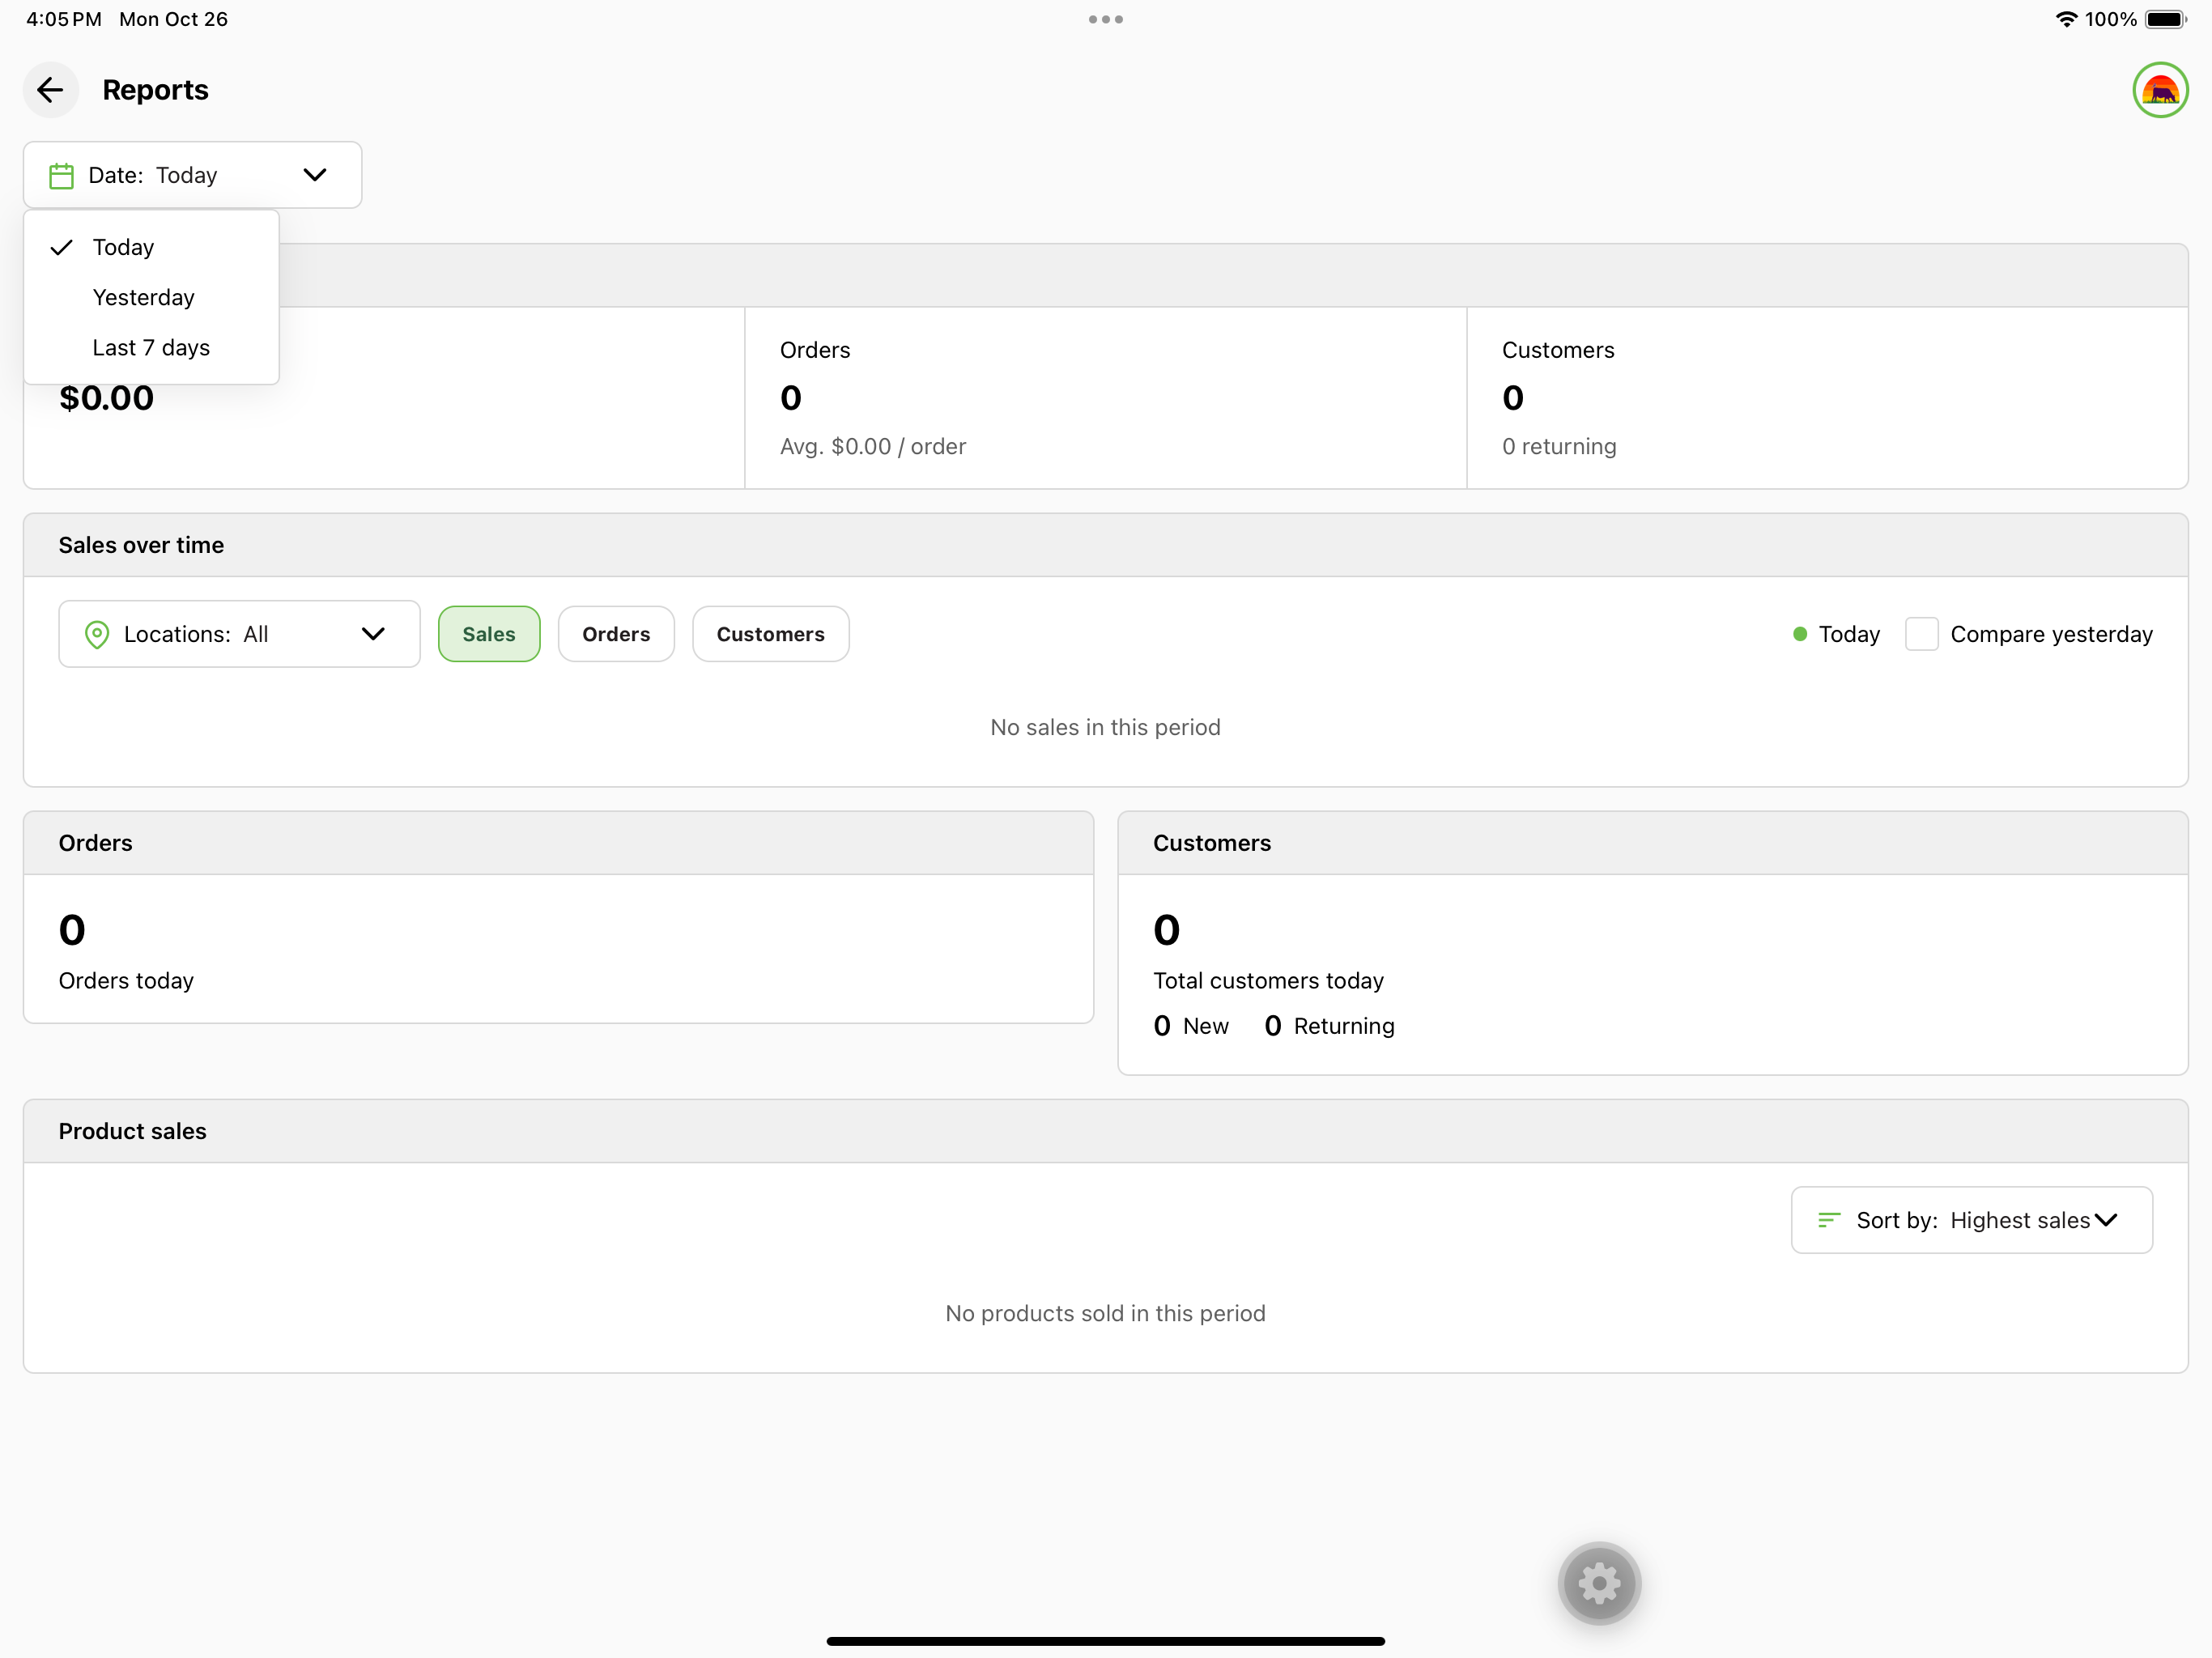Screen dimensions: 2212x1658
Task: Click the green Today legend dot
Action: click(1800, 634)
